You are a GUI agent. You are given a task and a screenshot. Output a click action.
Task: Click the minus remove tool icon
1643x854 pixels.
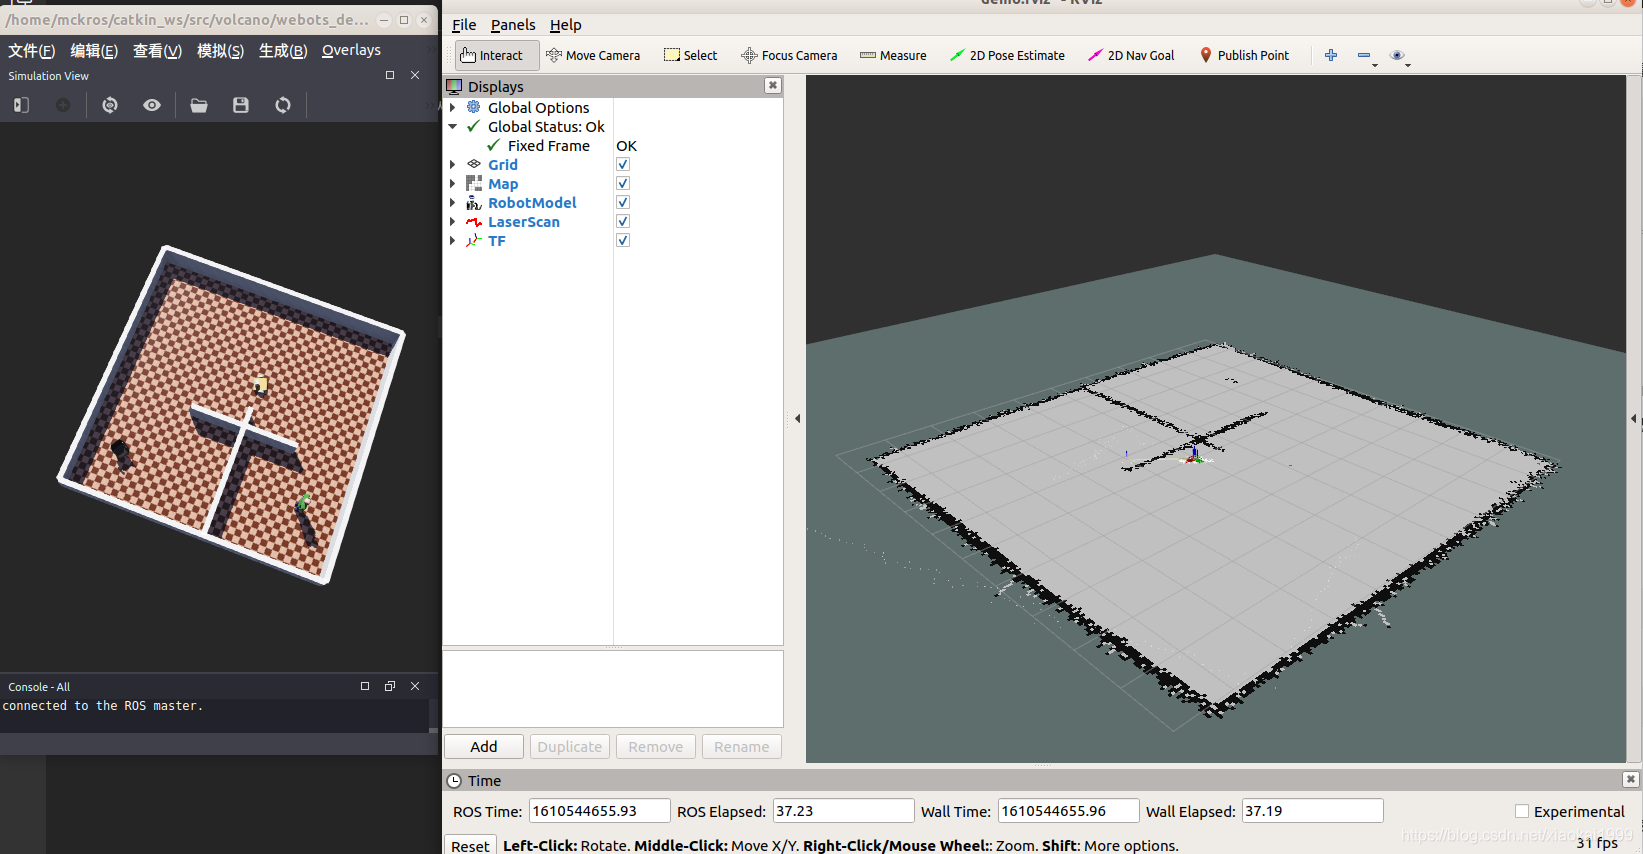[x=1365, y=57]
